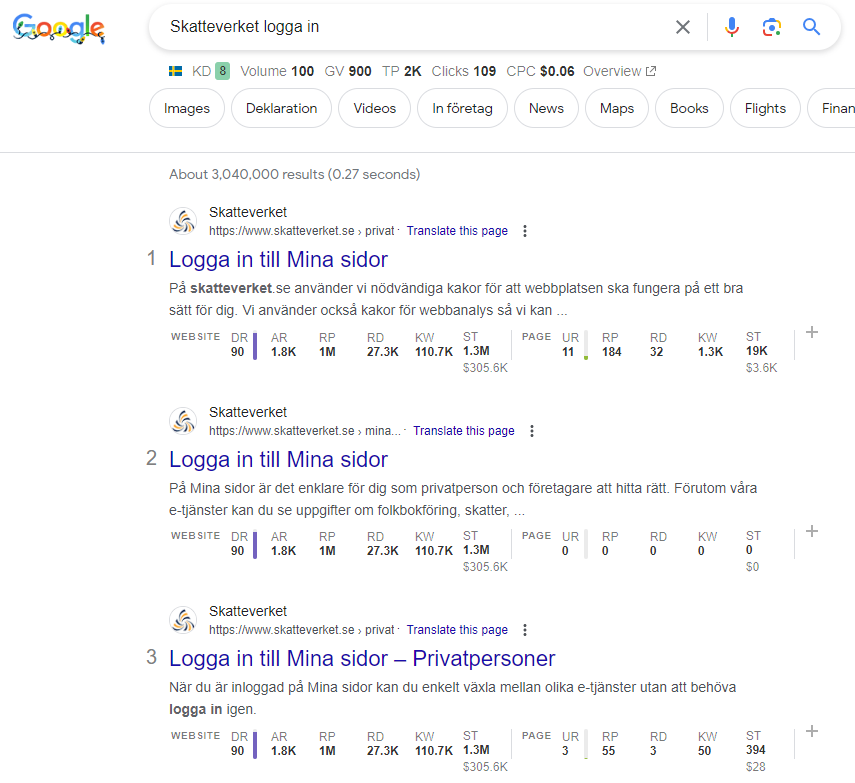Open Ahrefs Overview via the external link icon
Viewport: 855px width, 783px height.
(652, 71)
